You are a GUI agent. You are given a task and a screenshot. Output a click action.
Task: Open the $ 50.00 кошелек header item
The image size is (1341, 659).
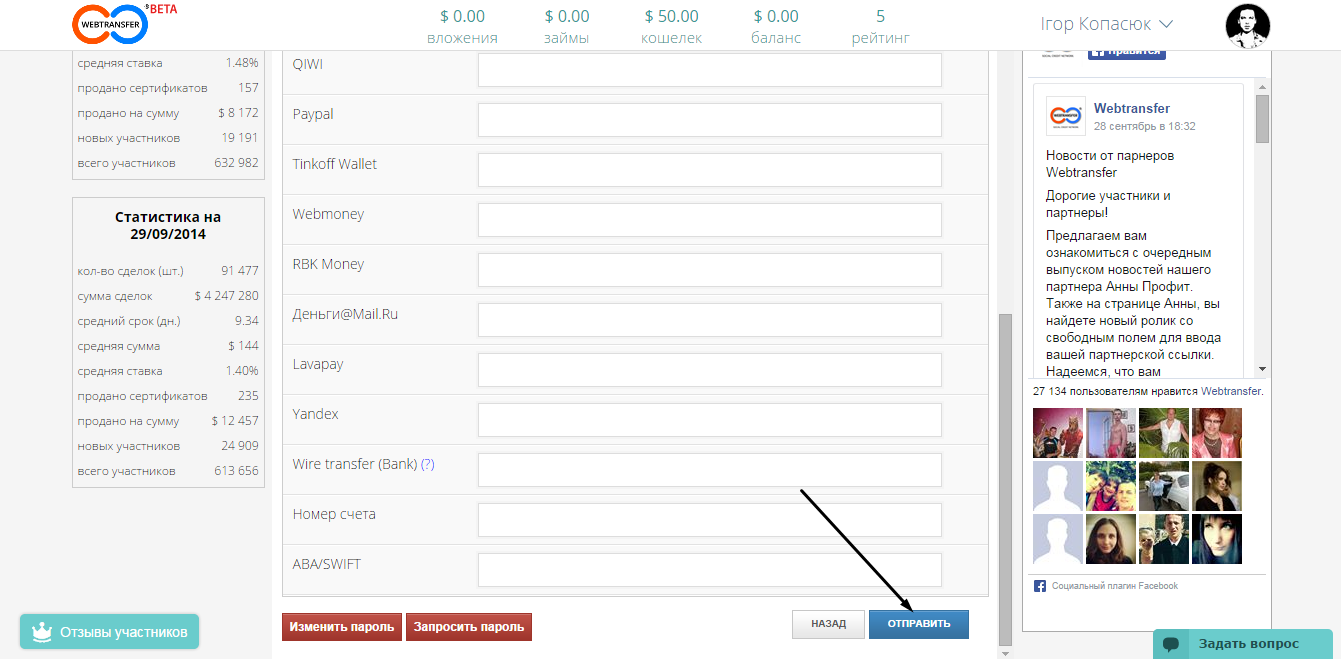[x=672, y=27]
